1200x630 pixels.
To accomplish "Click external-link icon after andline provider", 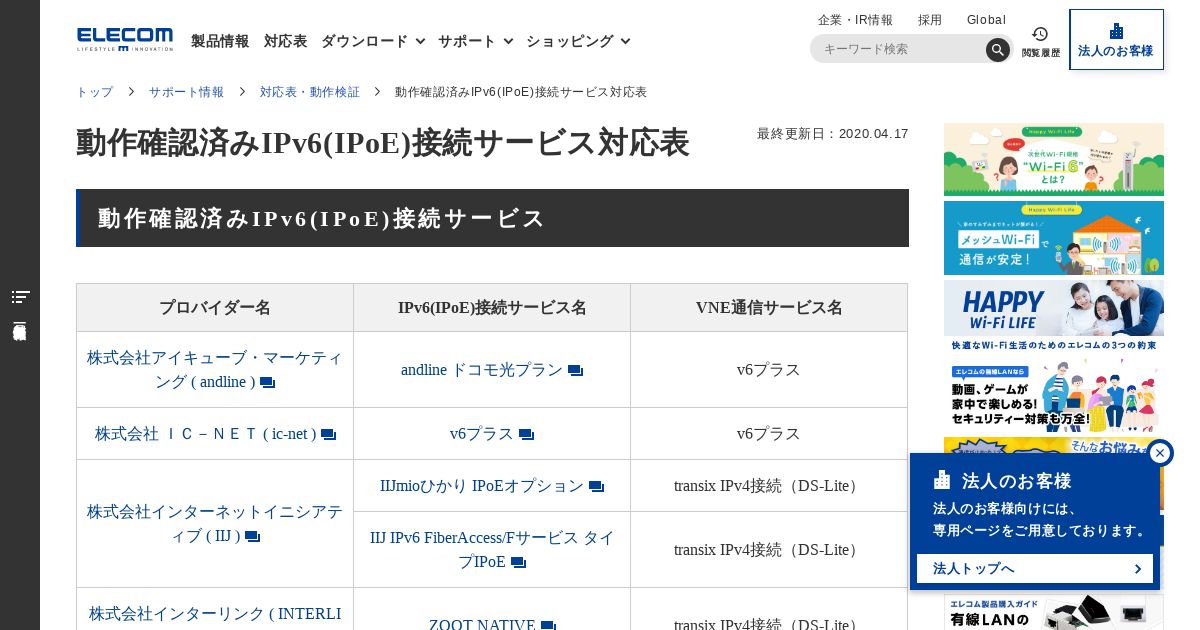I will (x=267, y=383).
